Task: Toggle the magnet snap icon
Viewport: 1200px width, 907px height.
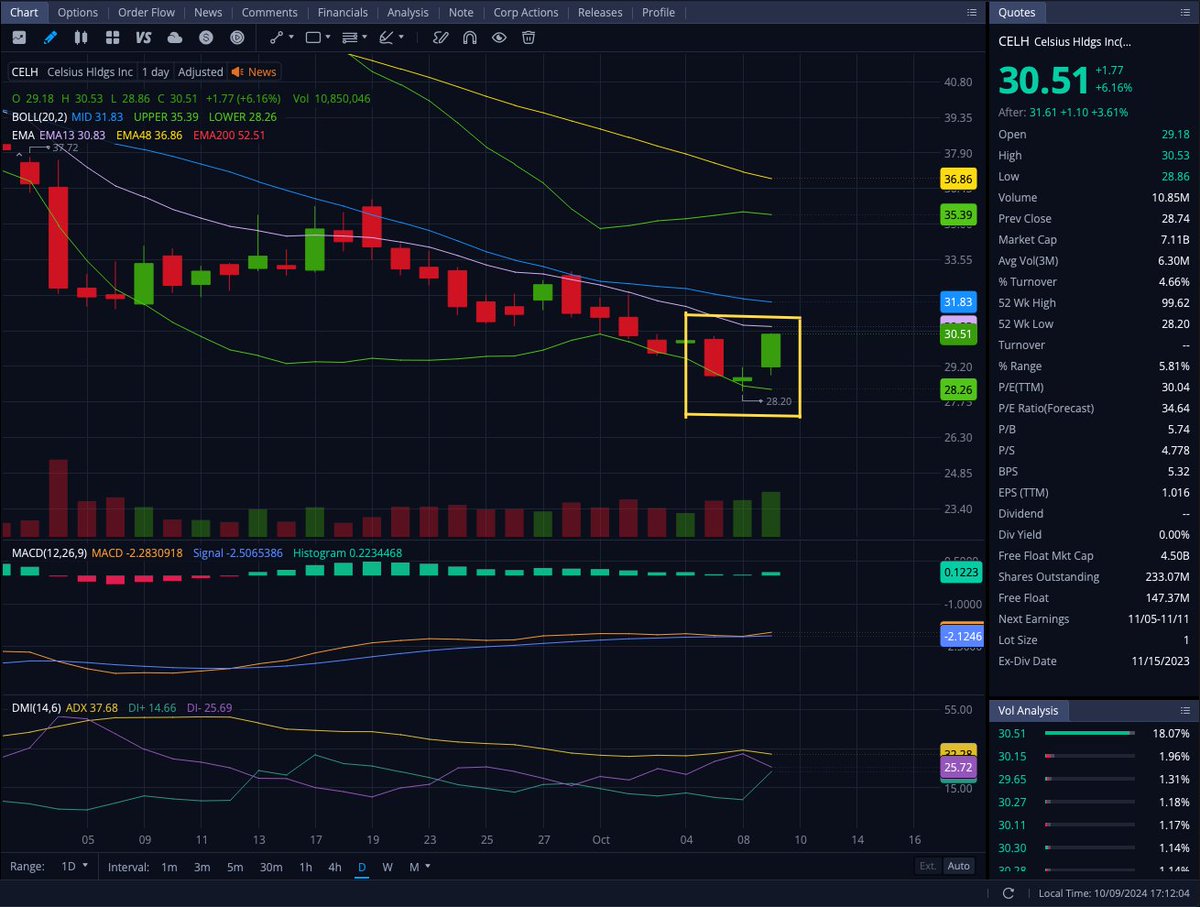Action: click(x=470, y=37)
